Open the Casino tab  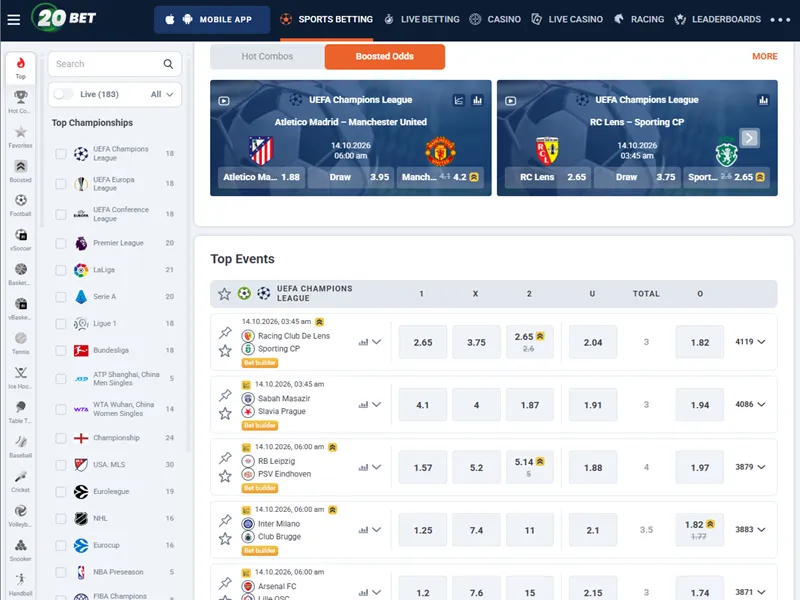click(495, 19)
